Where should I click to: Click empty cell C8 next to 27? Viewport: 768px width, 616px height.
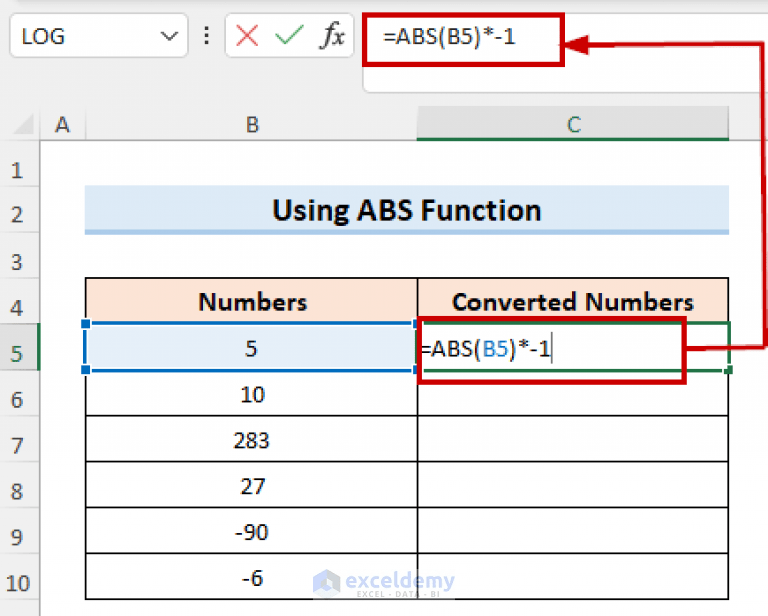pos(573,486)
